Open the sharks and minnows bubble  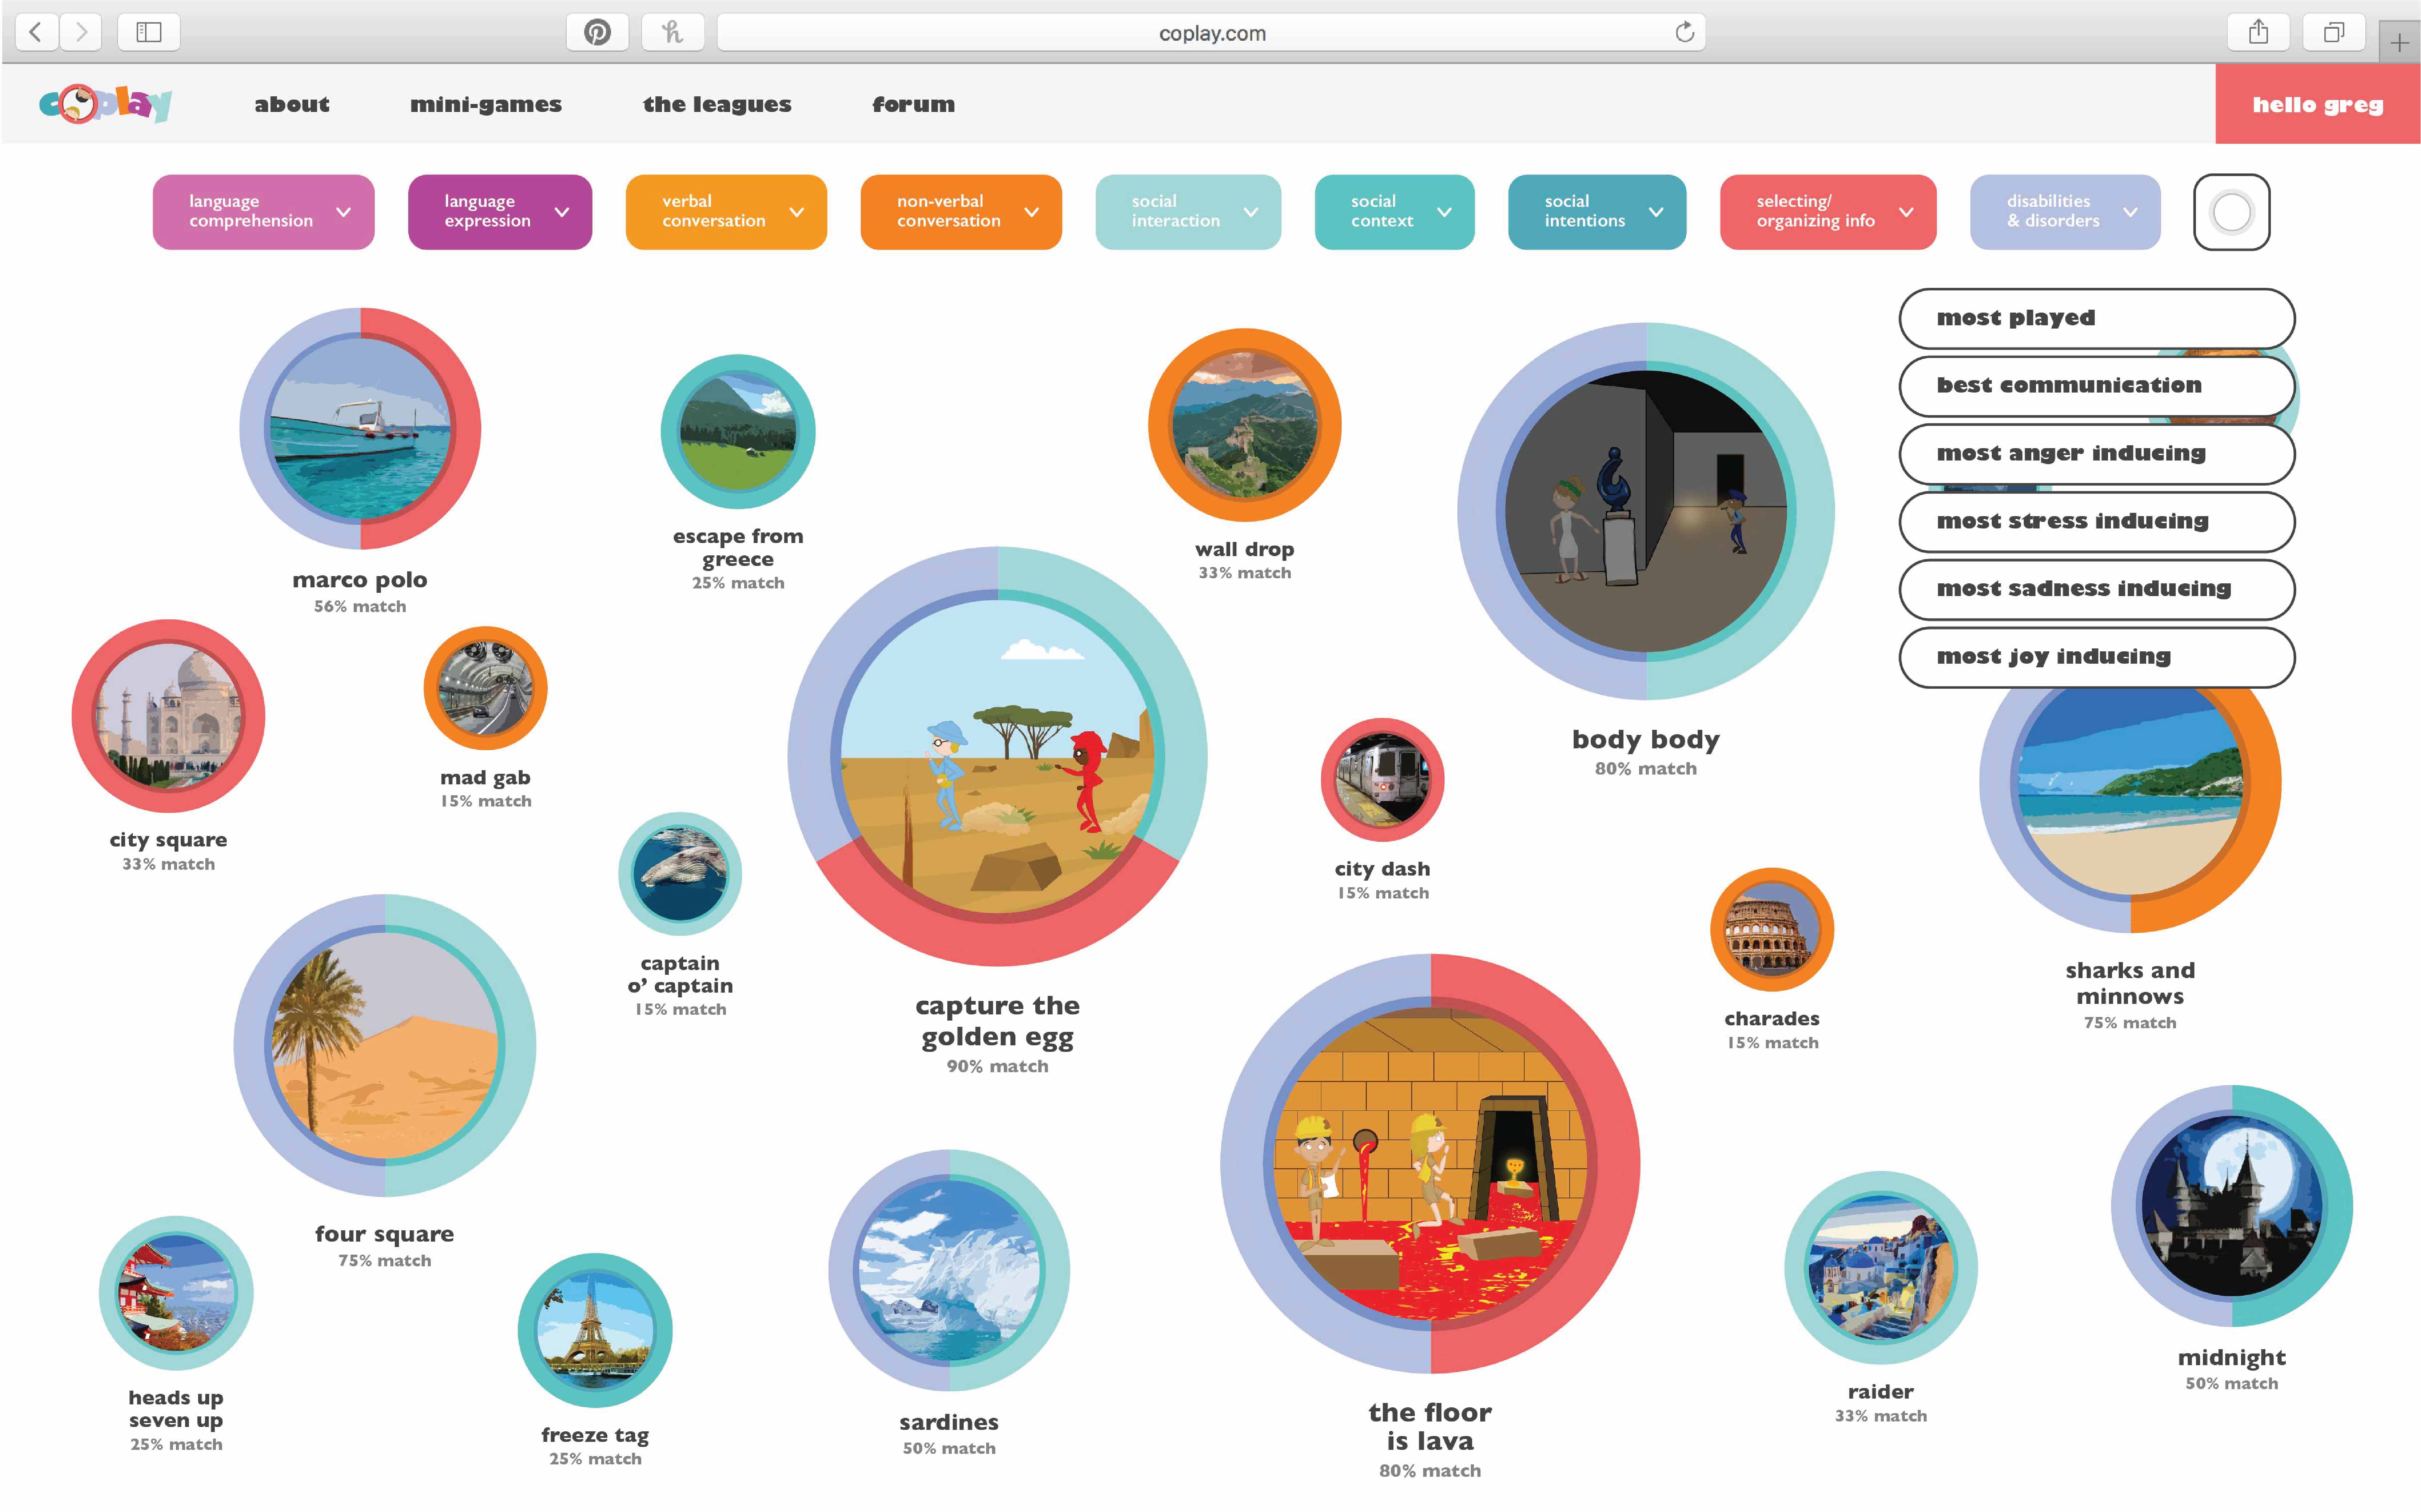pos(2130,782)
